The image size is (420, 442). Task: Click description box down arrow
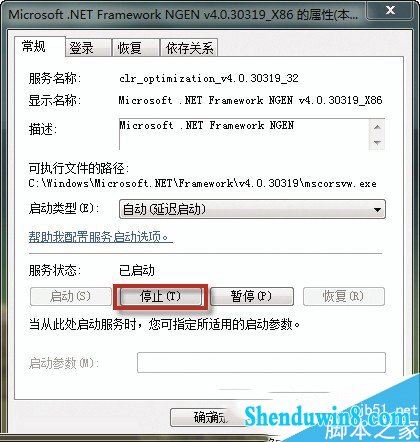377,143
